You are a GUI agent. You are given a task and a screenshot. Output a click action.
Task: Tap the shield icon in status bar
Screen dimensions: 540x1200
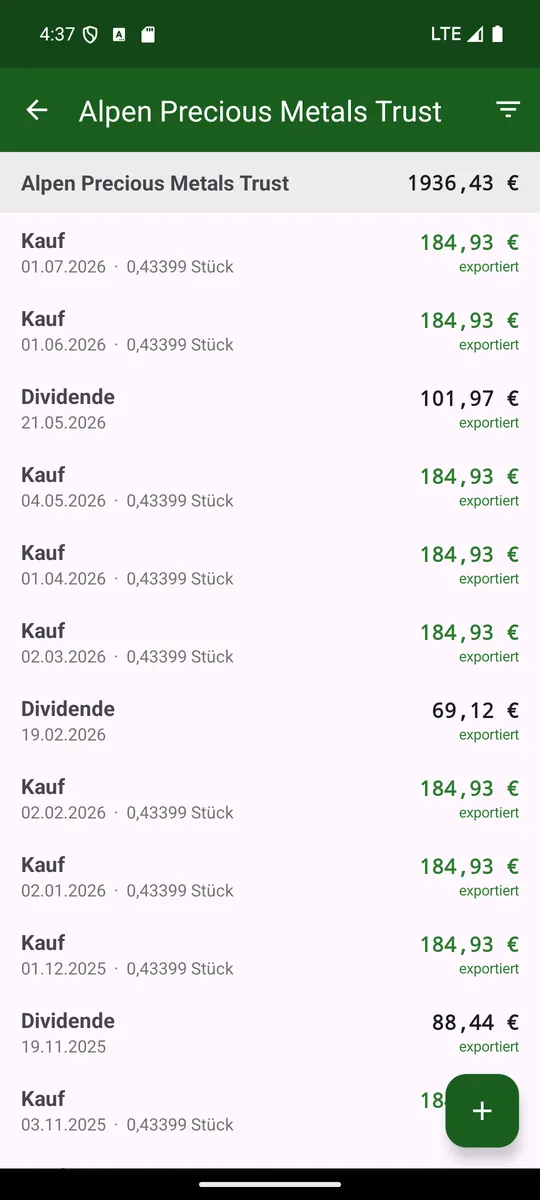[90, 34]
